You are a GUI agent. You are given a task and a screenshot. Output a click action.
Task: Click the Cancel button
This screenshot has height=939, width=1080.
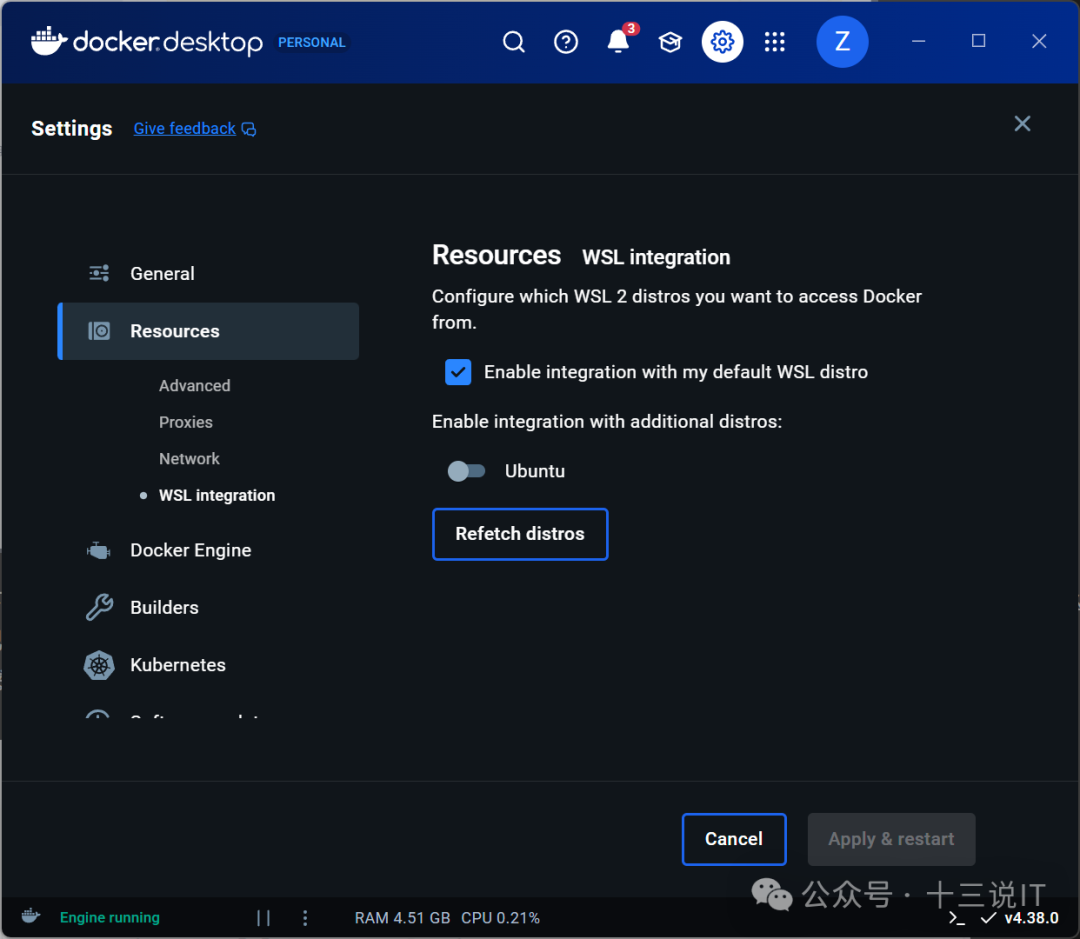[x=734, y=839]
